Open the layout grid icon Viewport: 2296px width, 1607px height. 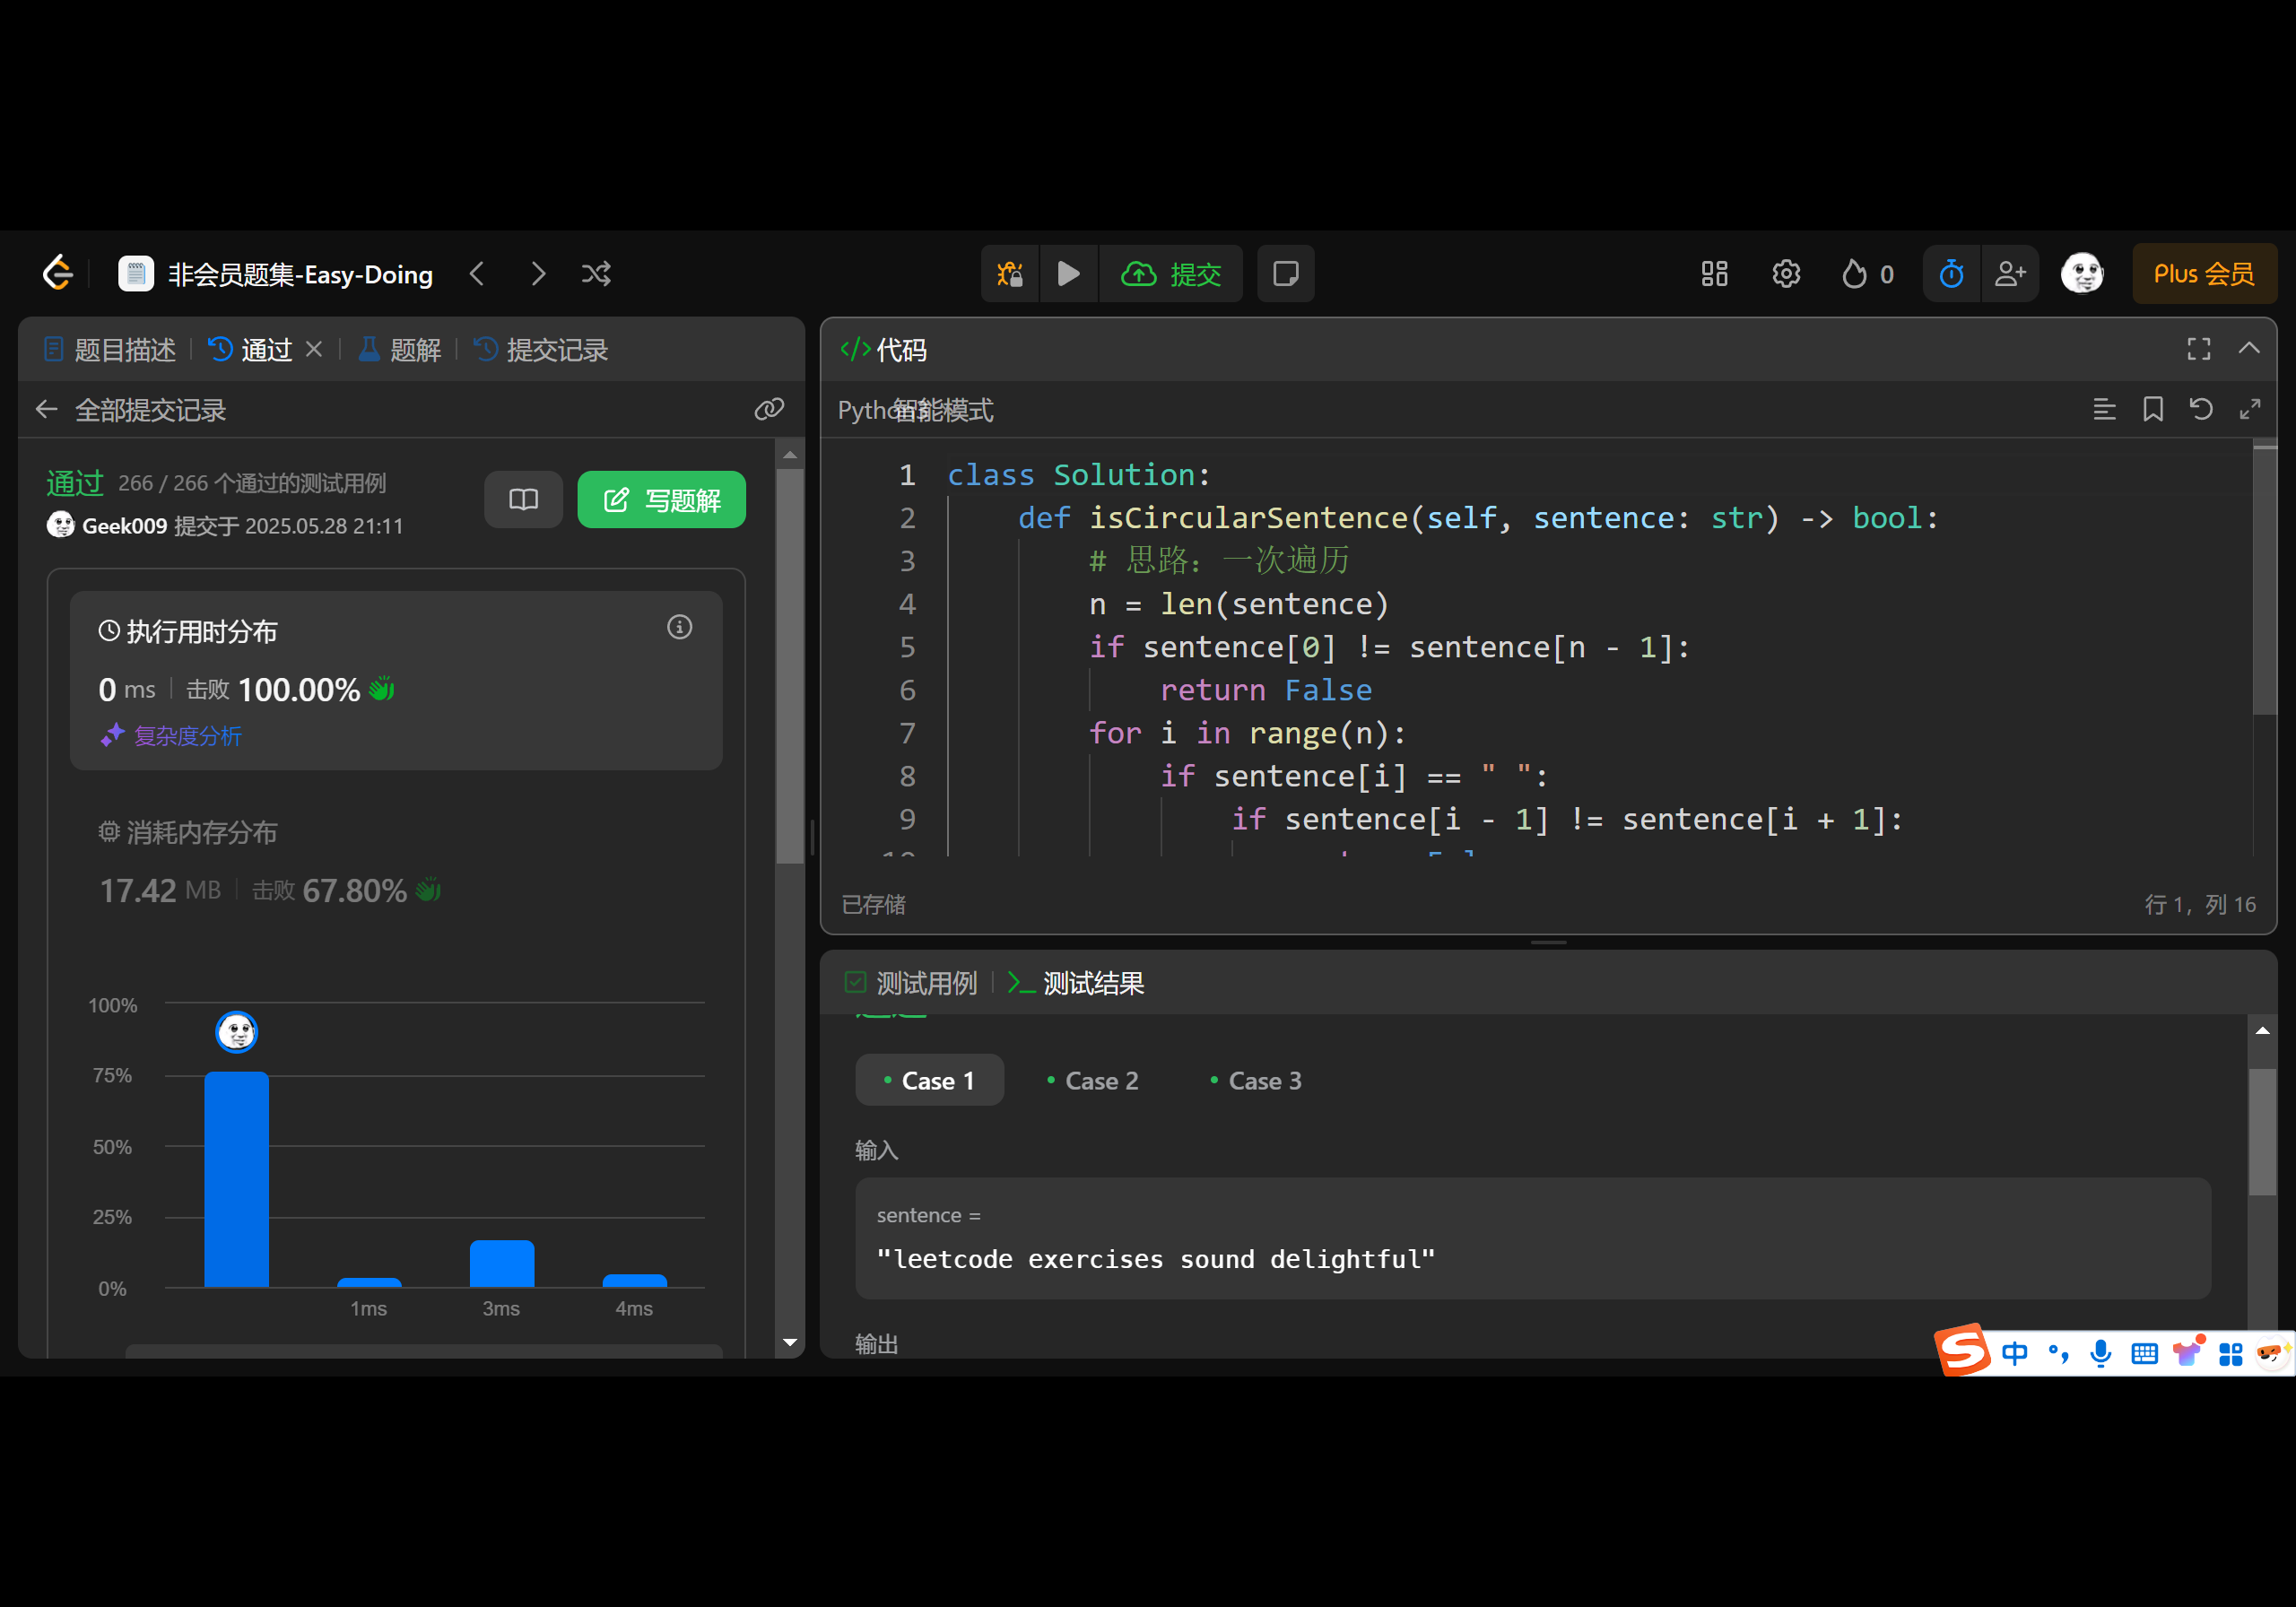point(1714,274)
